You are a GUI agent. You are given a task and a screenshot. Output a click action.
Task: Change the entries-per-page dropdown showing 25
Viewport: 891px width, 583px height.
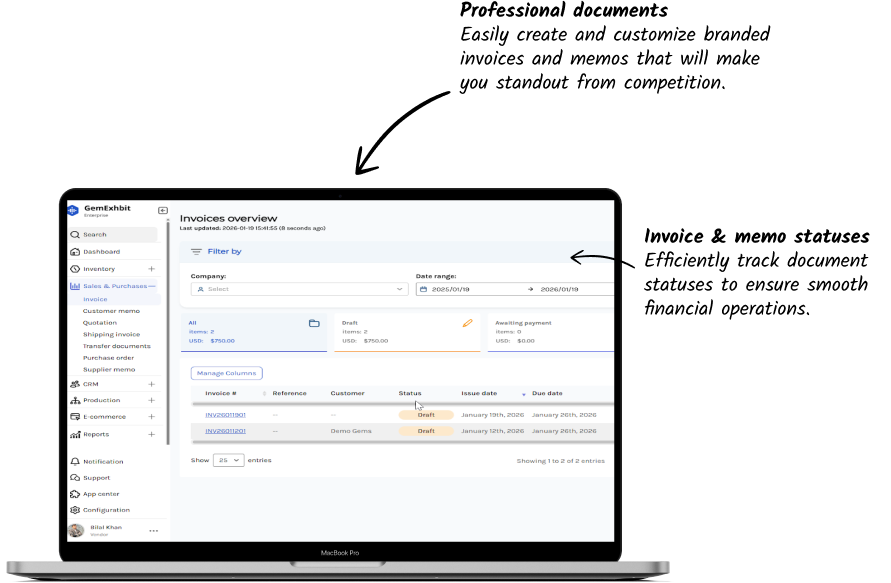pos(230,461)
